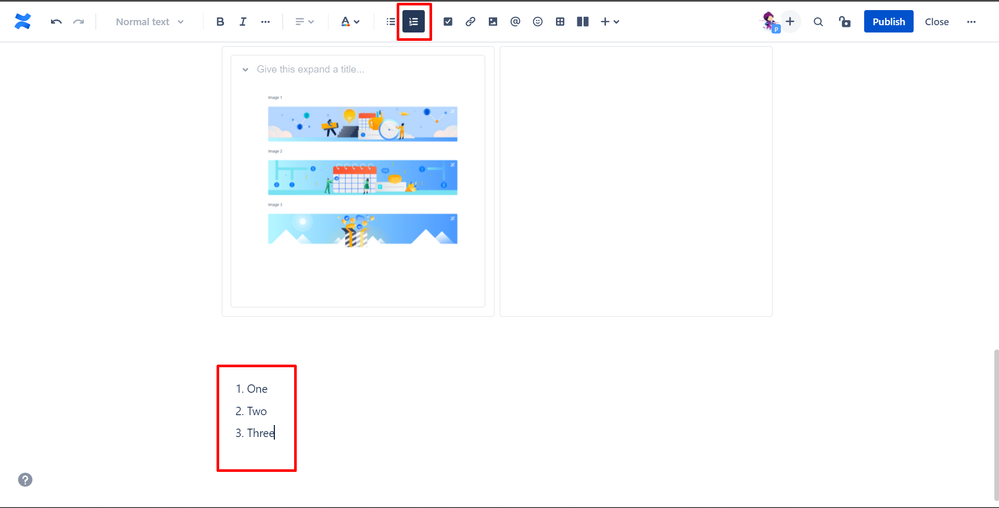Close the editor

[x=937, y=22]
